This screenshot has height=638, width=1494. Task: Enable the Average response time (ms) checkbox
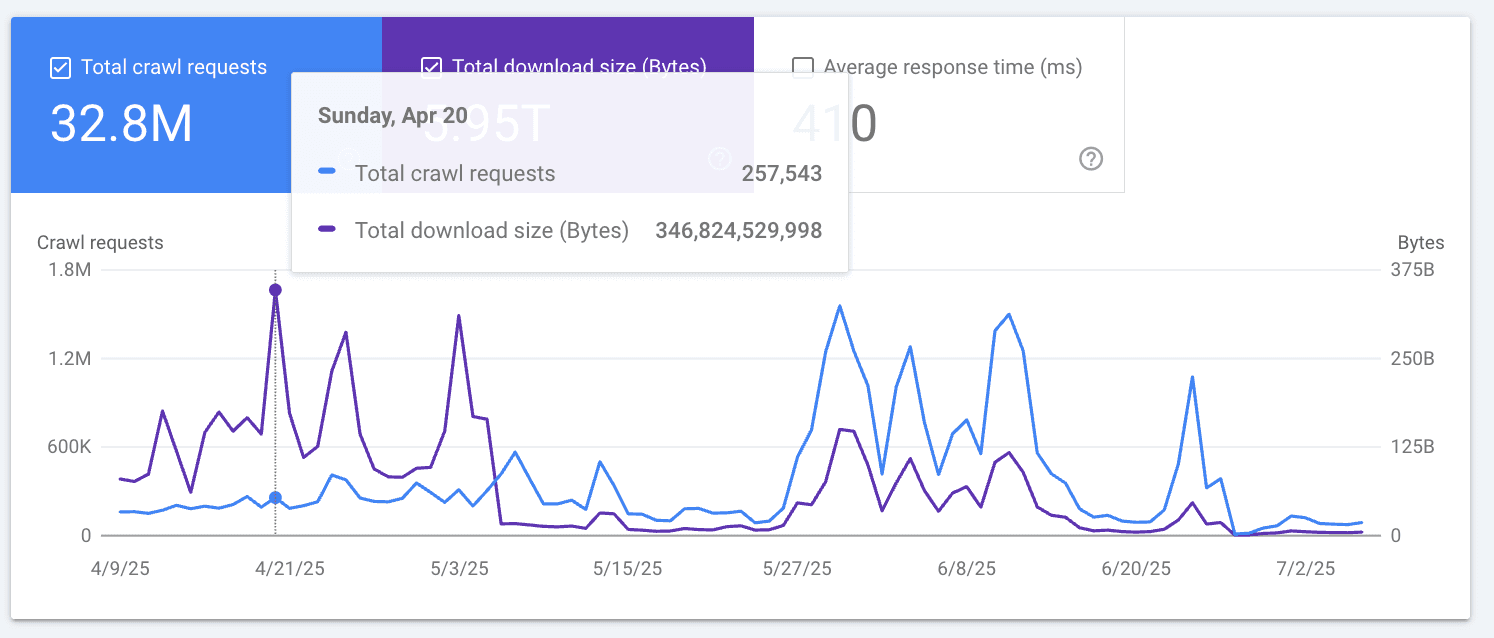coord(803,66)
